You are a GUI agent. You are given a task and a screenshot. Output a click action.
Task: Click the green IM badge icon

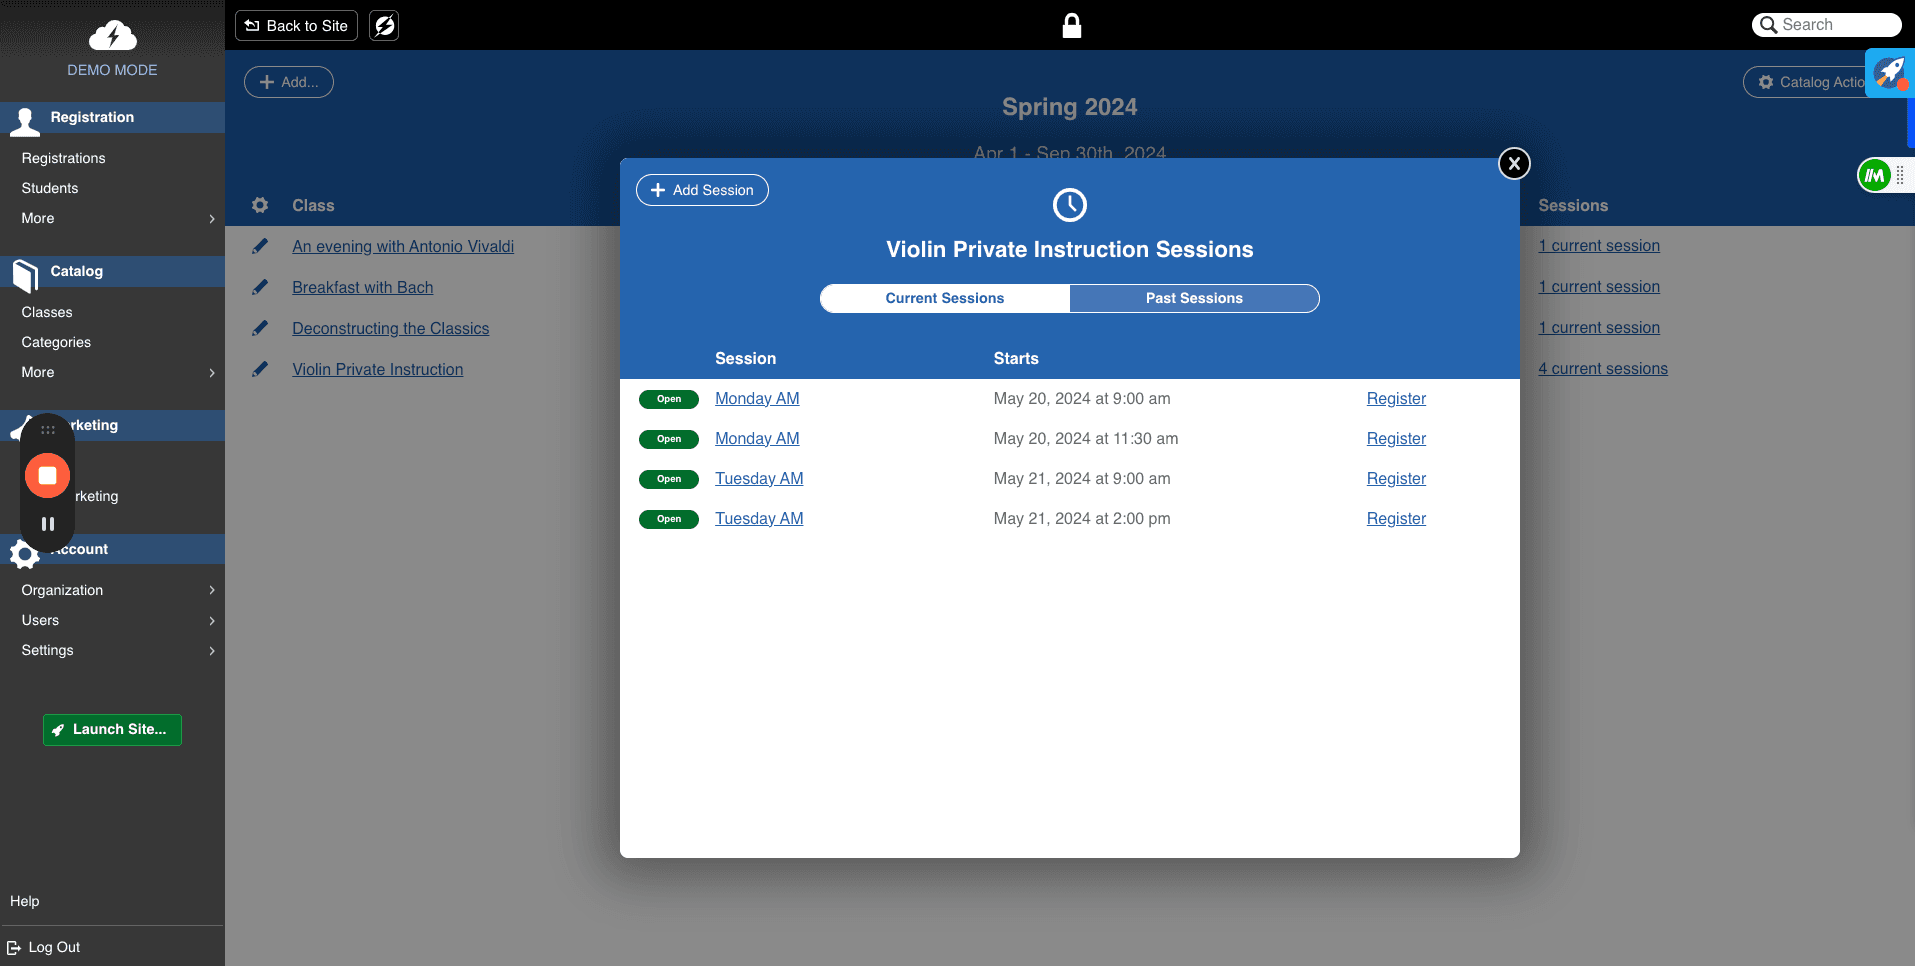1874,176
